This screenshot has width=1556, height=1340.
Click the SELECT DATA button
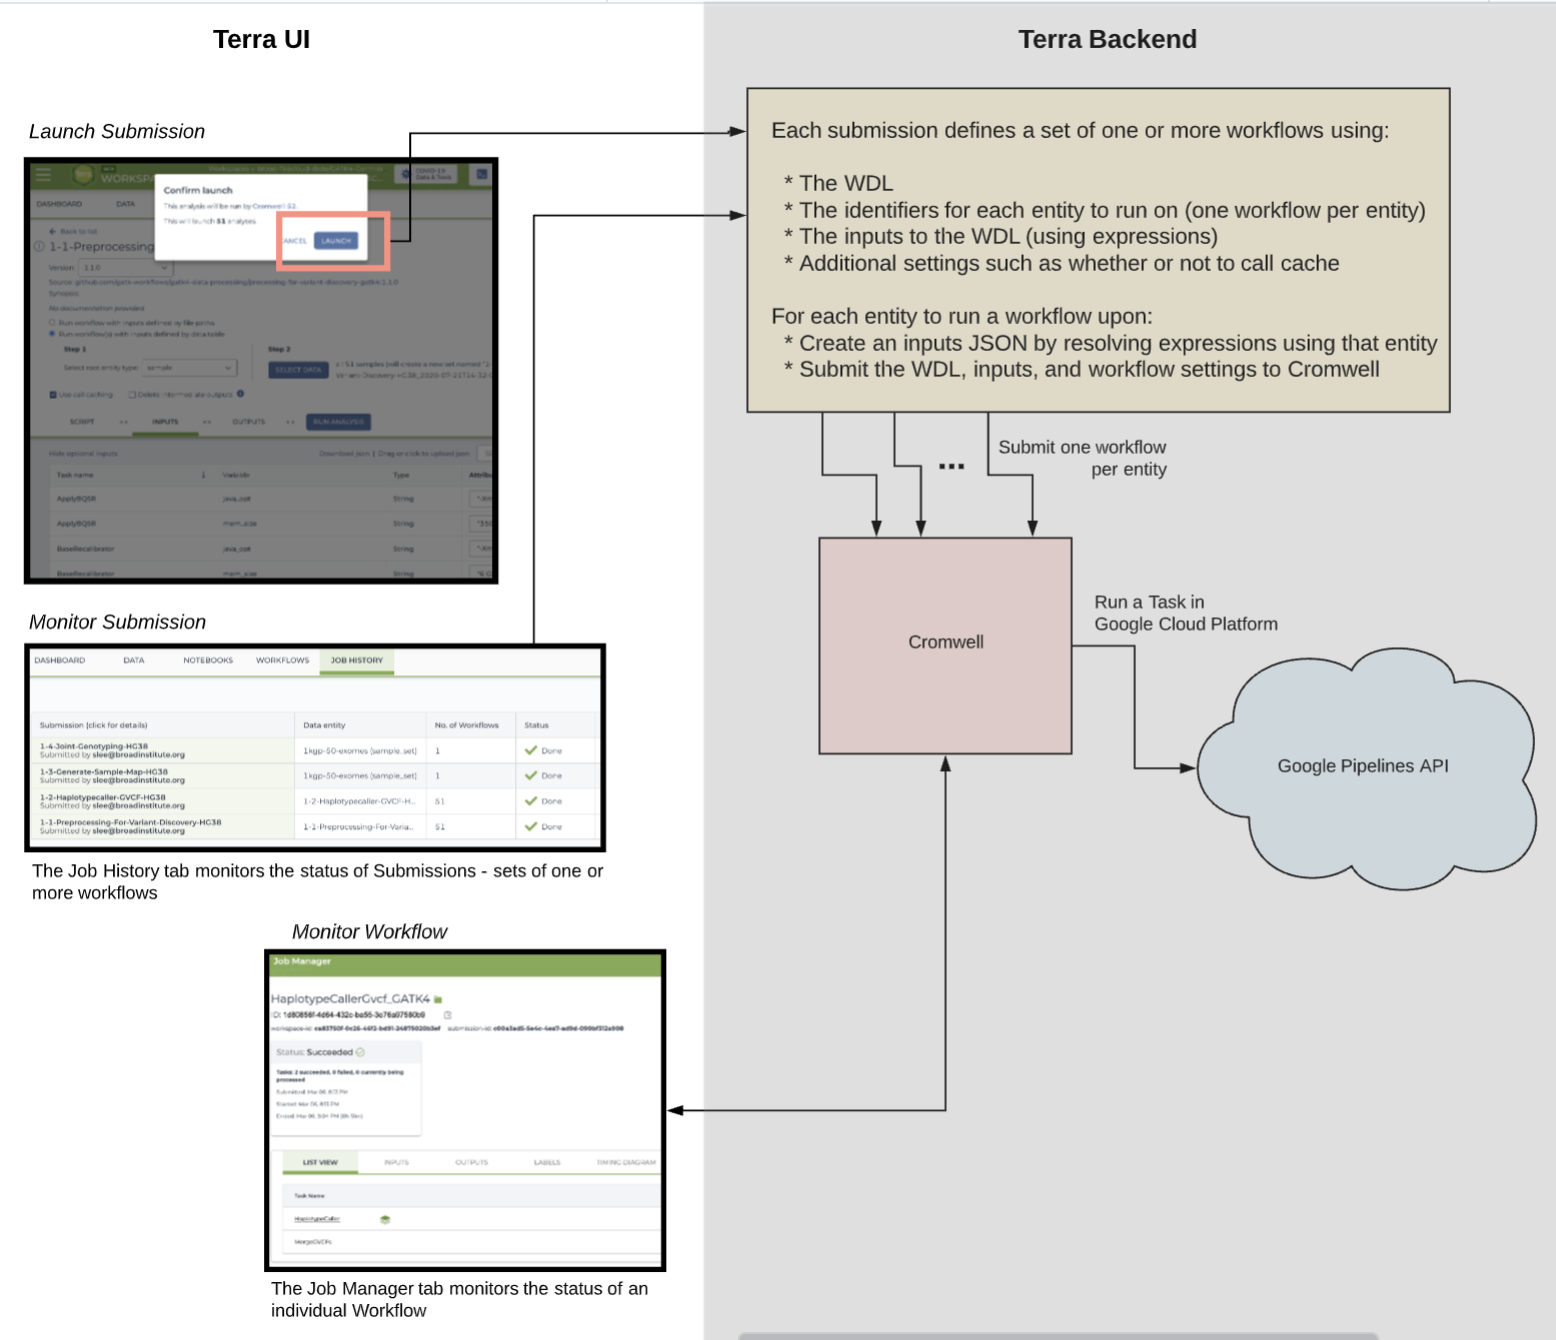click(x=298, y=370)
